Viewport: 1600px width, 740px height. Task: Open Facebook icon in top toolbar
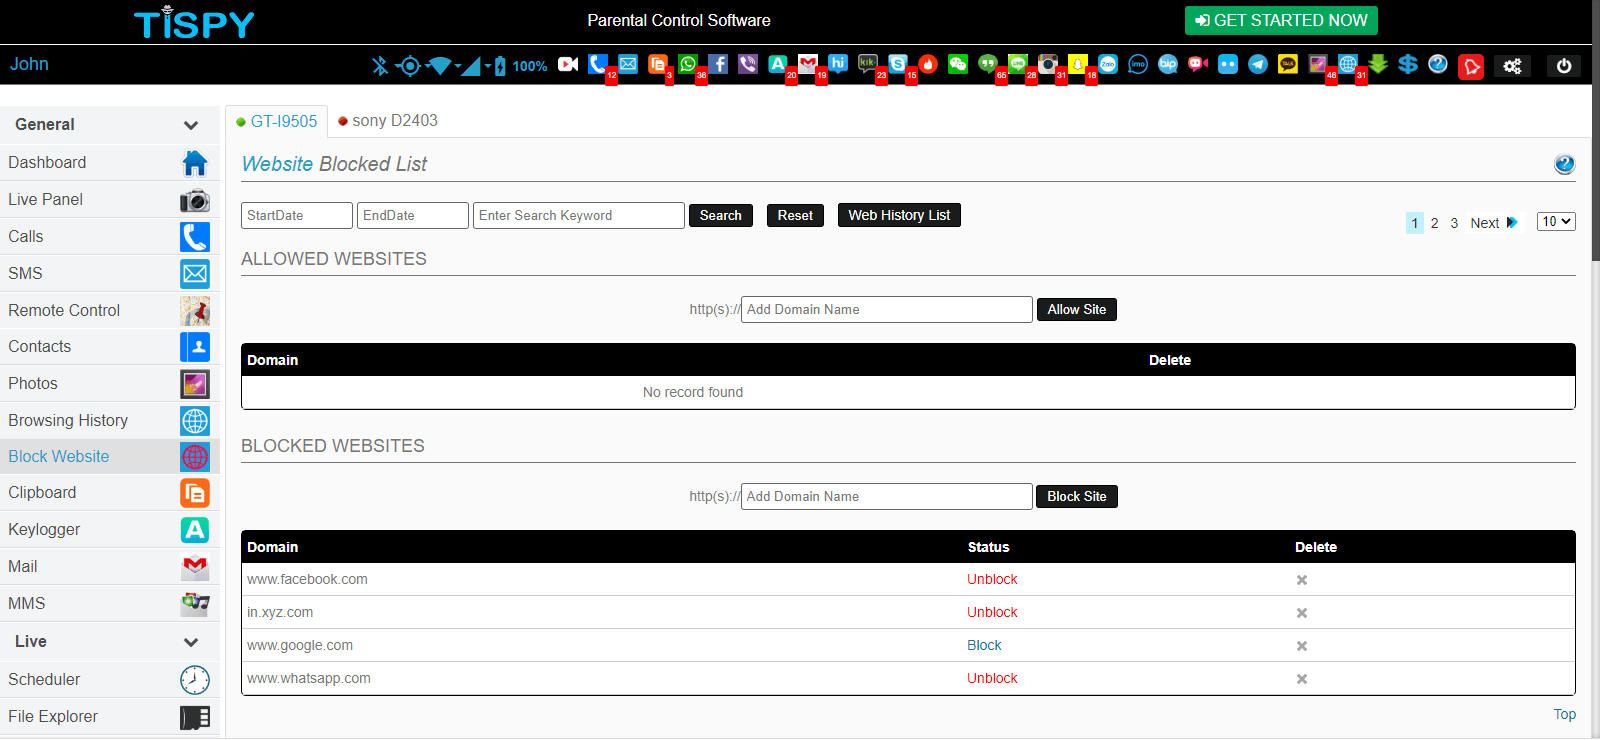718,64
